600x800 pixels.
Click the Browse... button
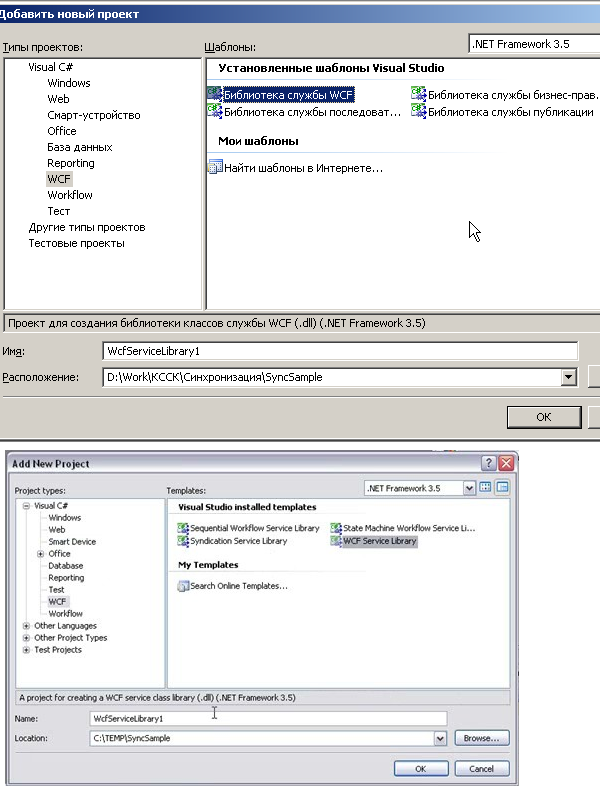481,738
